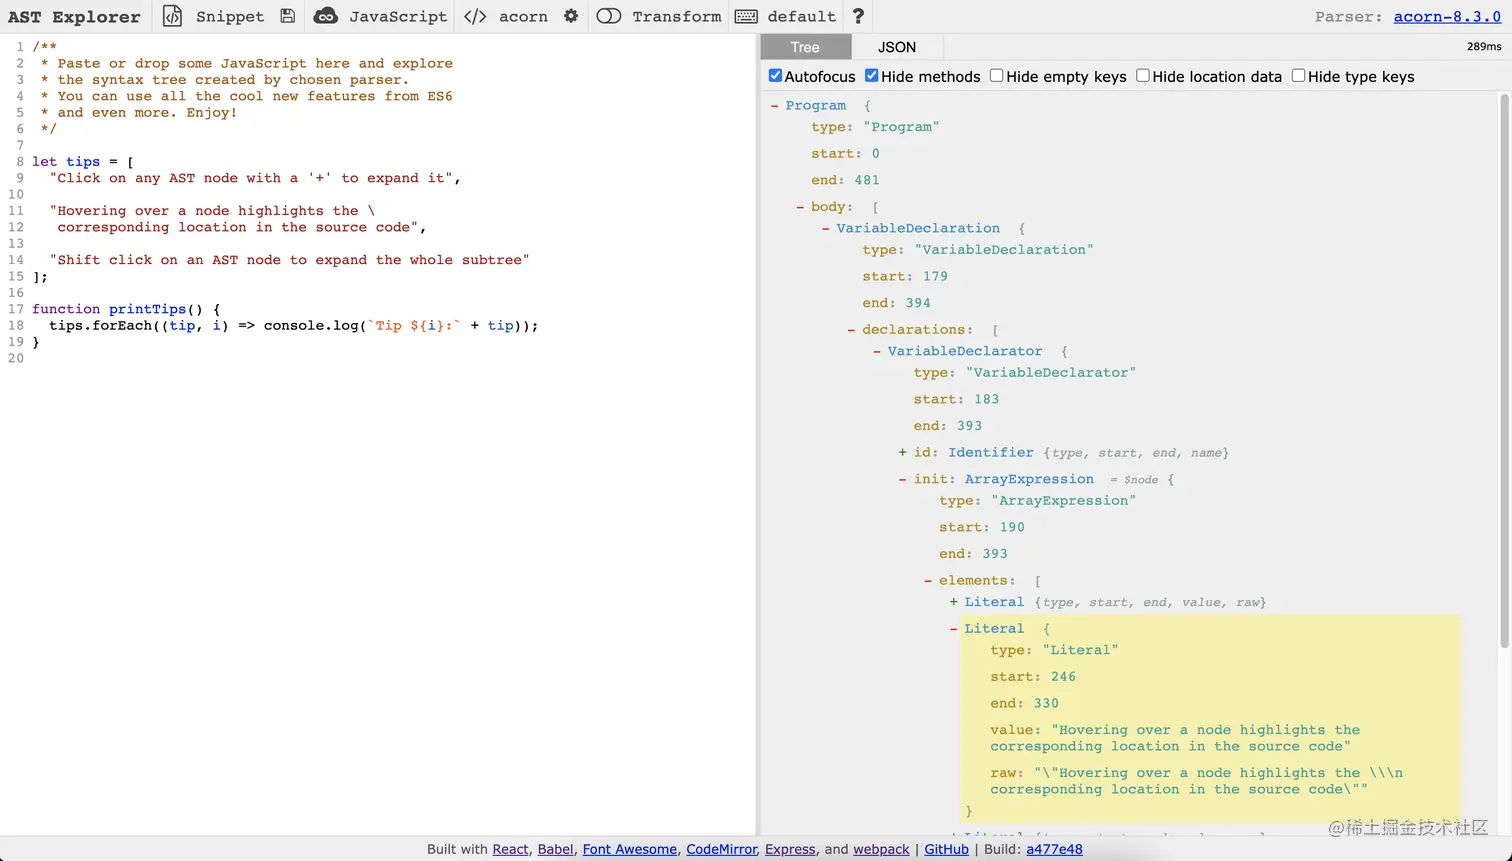Open the acorn parser menu

[x=523, y=16]
